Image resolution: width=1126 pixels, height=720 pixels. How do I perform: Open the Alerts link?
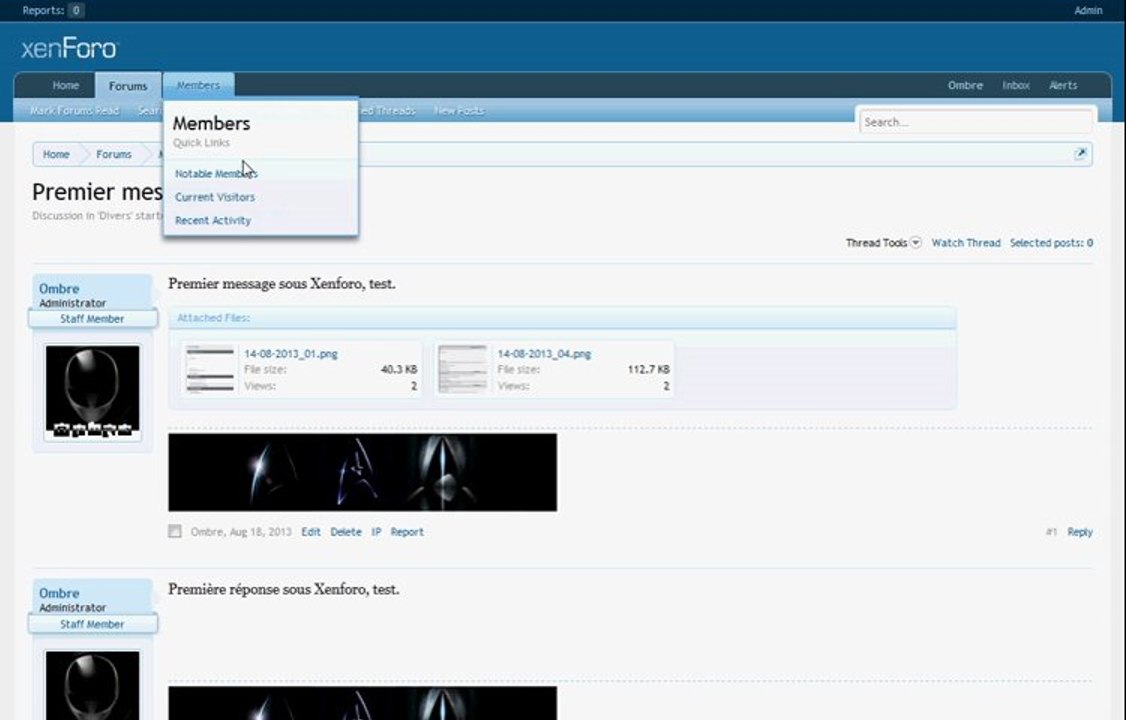(x=1064, y=85)
